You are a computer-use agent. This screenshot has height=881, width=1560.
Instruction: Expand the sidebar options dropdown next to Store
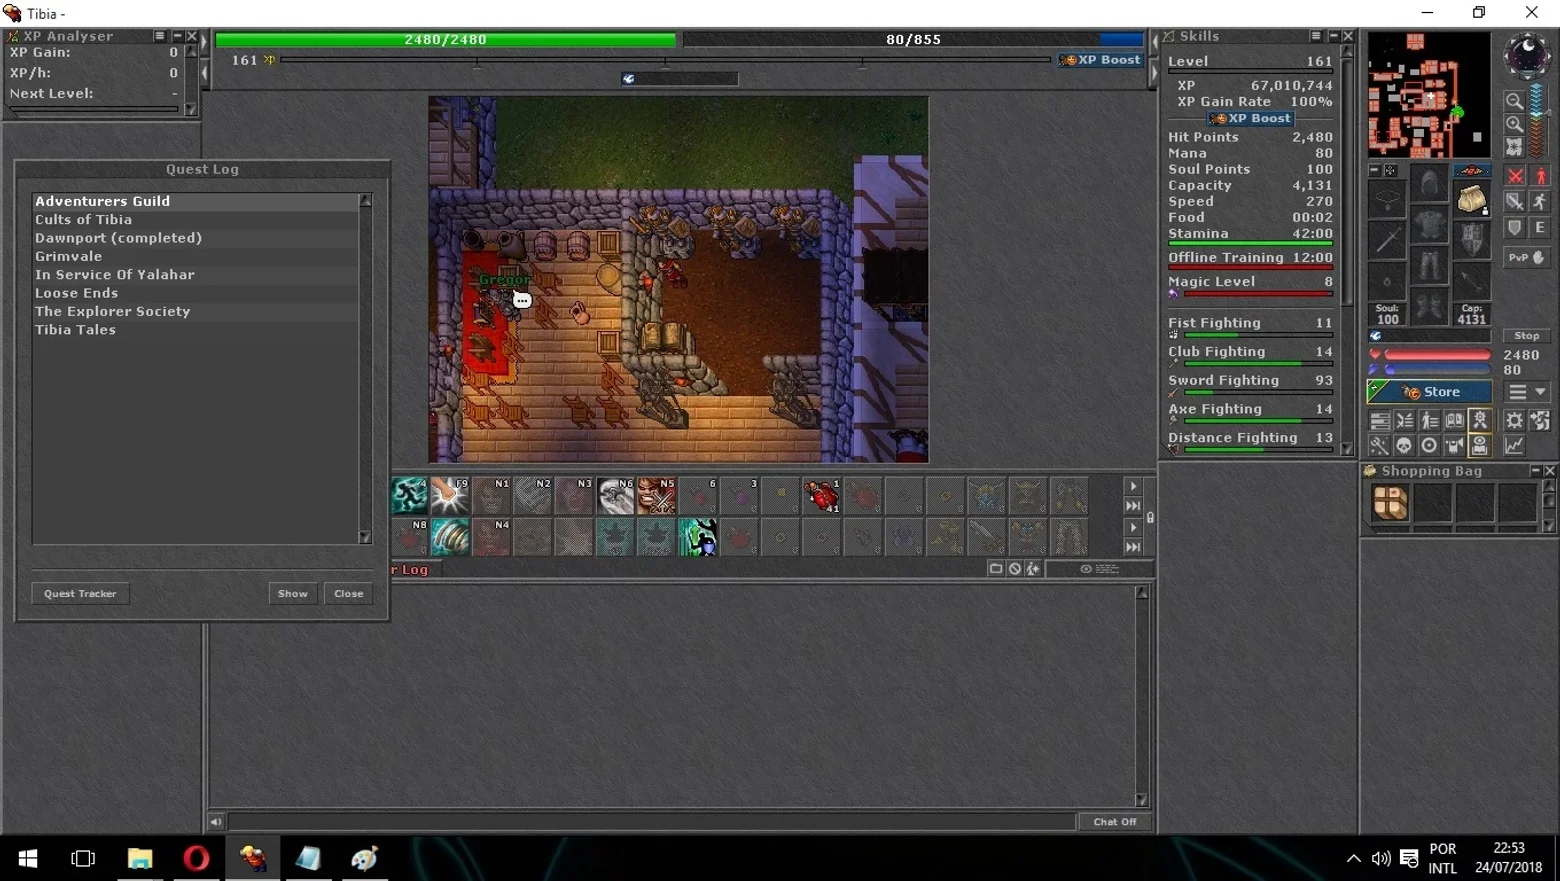pos(1528,392)
